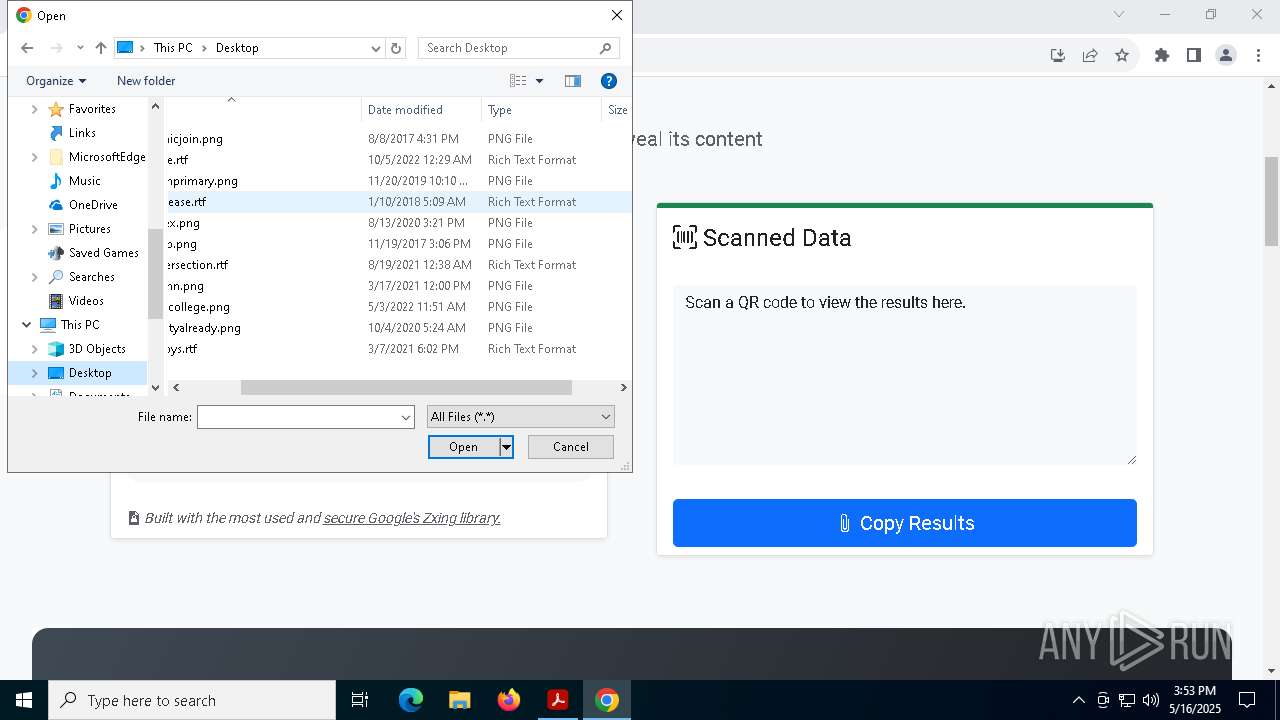The width and height of the screenshot is (1280, 720).
Task: Open File Explorer from taskbar
Action: tap(459, 700)
